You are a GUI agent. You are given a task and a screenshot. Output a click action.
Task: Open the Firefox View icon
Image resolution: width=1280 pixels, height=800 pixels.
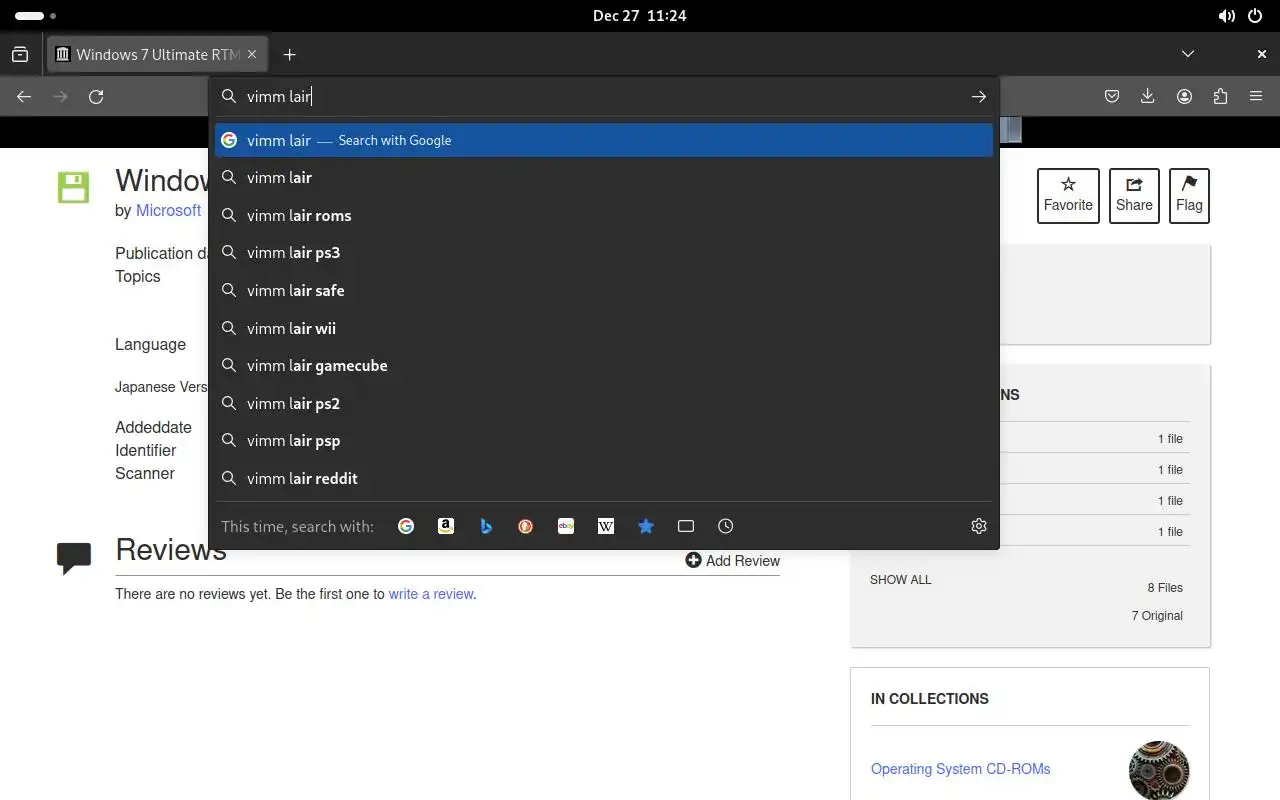pos(20,54)
